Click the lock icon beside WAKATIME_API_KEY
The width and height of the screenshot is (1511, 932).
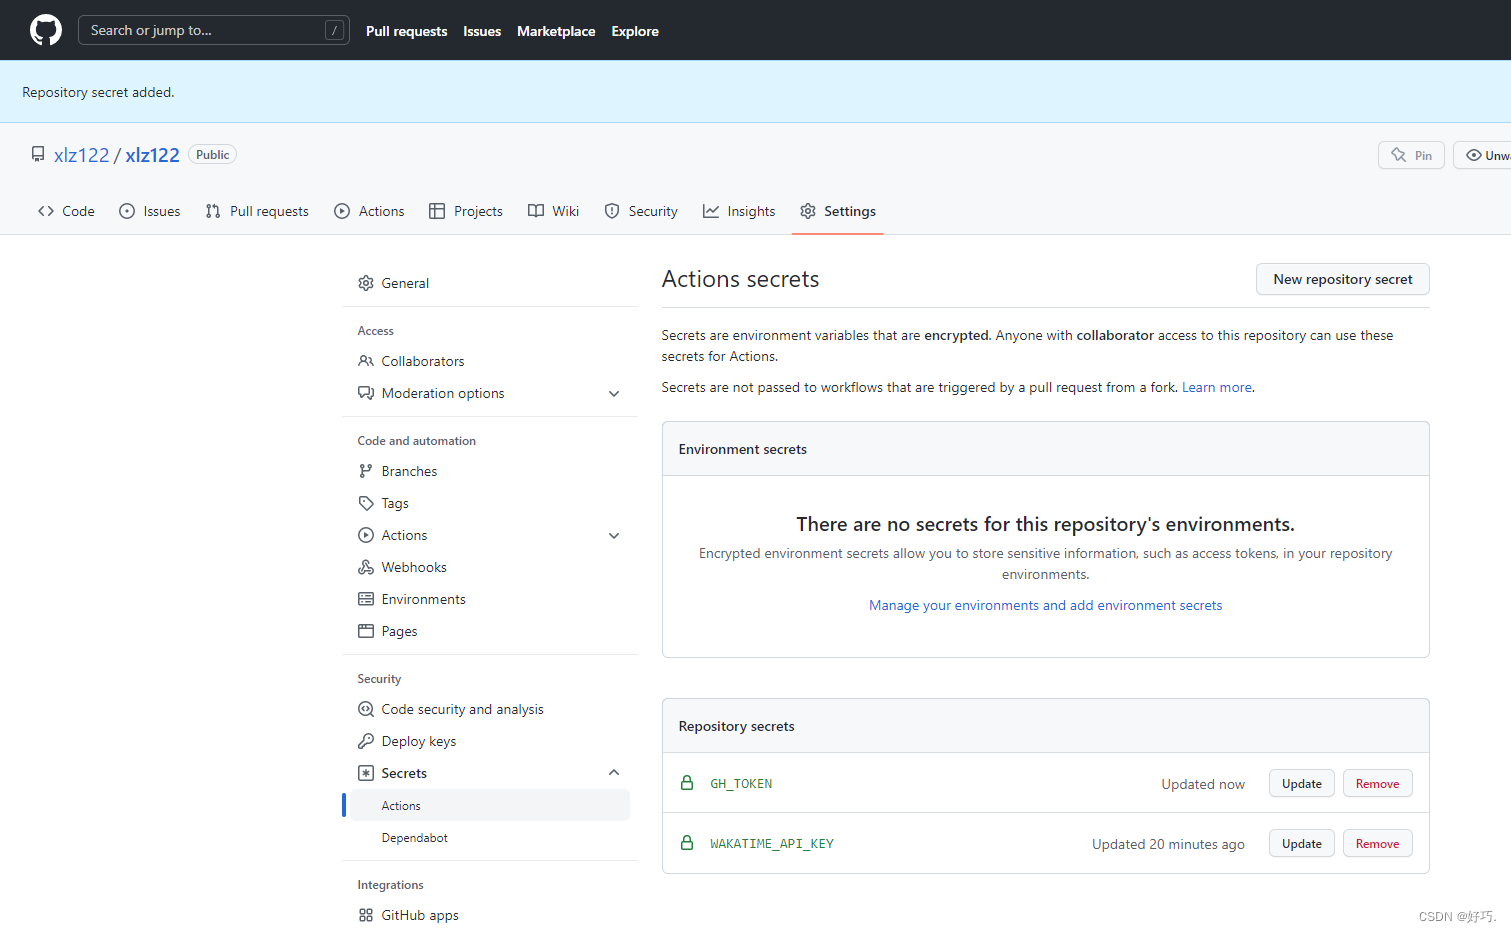[687, 843]
